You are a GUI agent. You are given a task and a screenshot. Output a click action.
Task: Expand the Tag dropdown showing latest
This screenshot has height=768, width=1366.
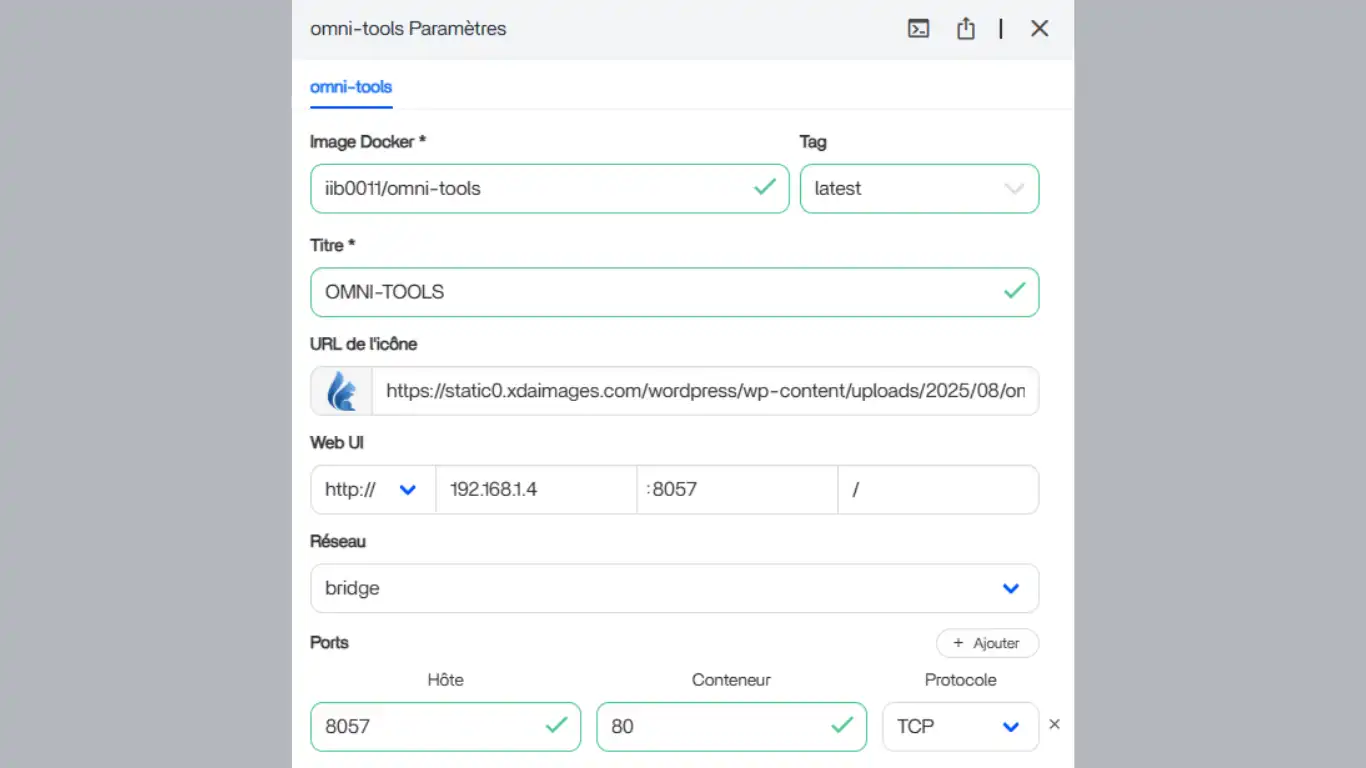coord(918,189)
